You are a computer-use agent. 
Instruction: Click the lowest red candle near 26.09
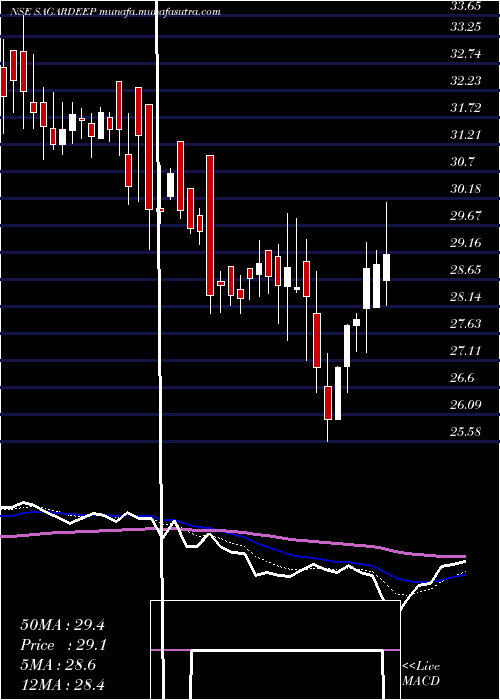pyautogui.click(x=328, y=403)
